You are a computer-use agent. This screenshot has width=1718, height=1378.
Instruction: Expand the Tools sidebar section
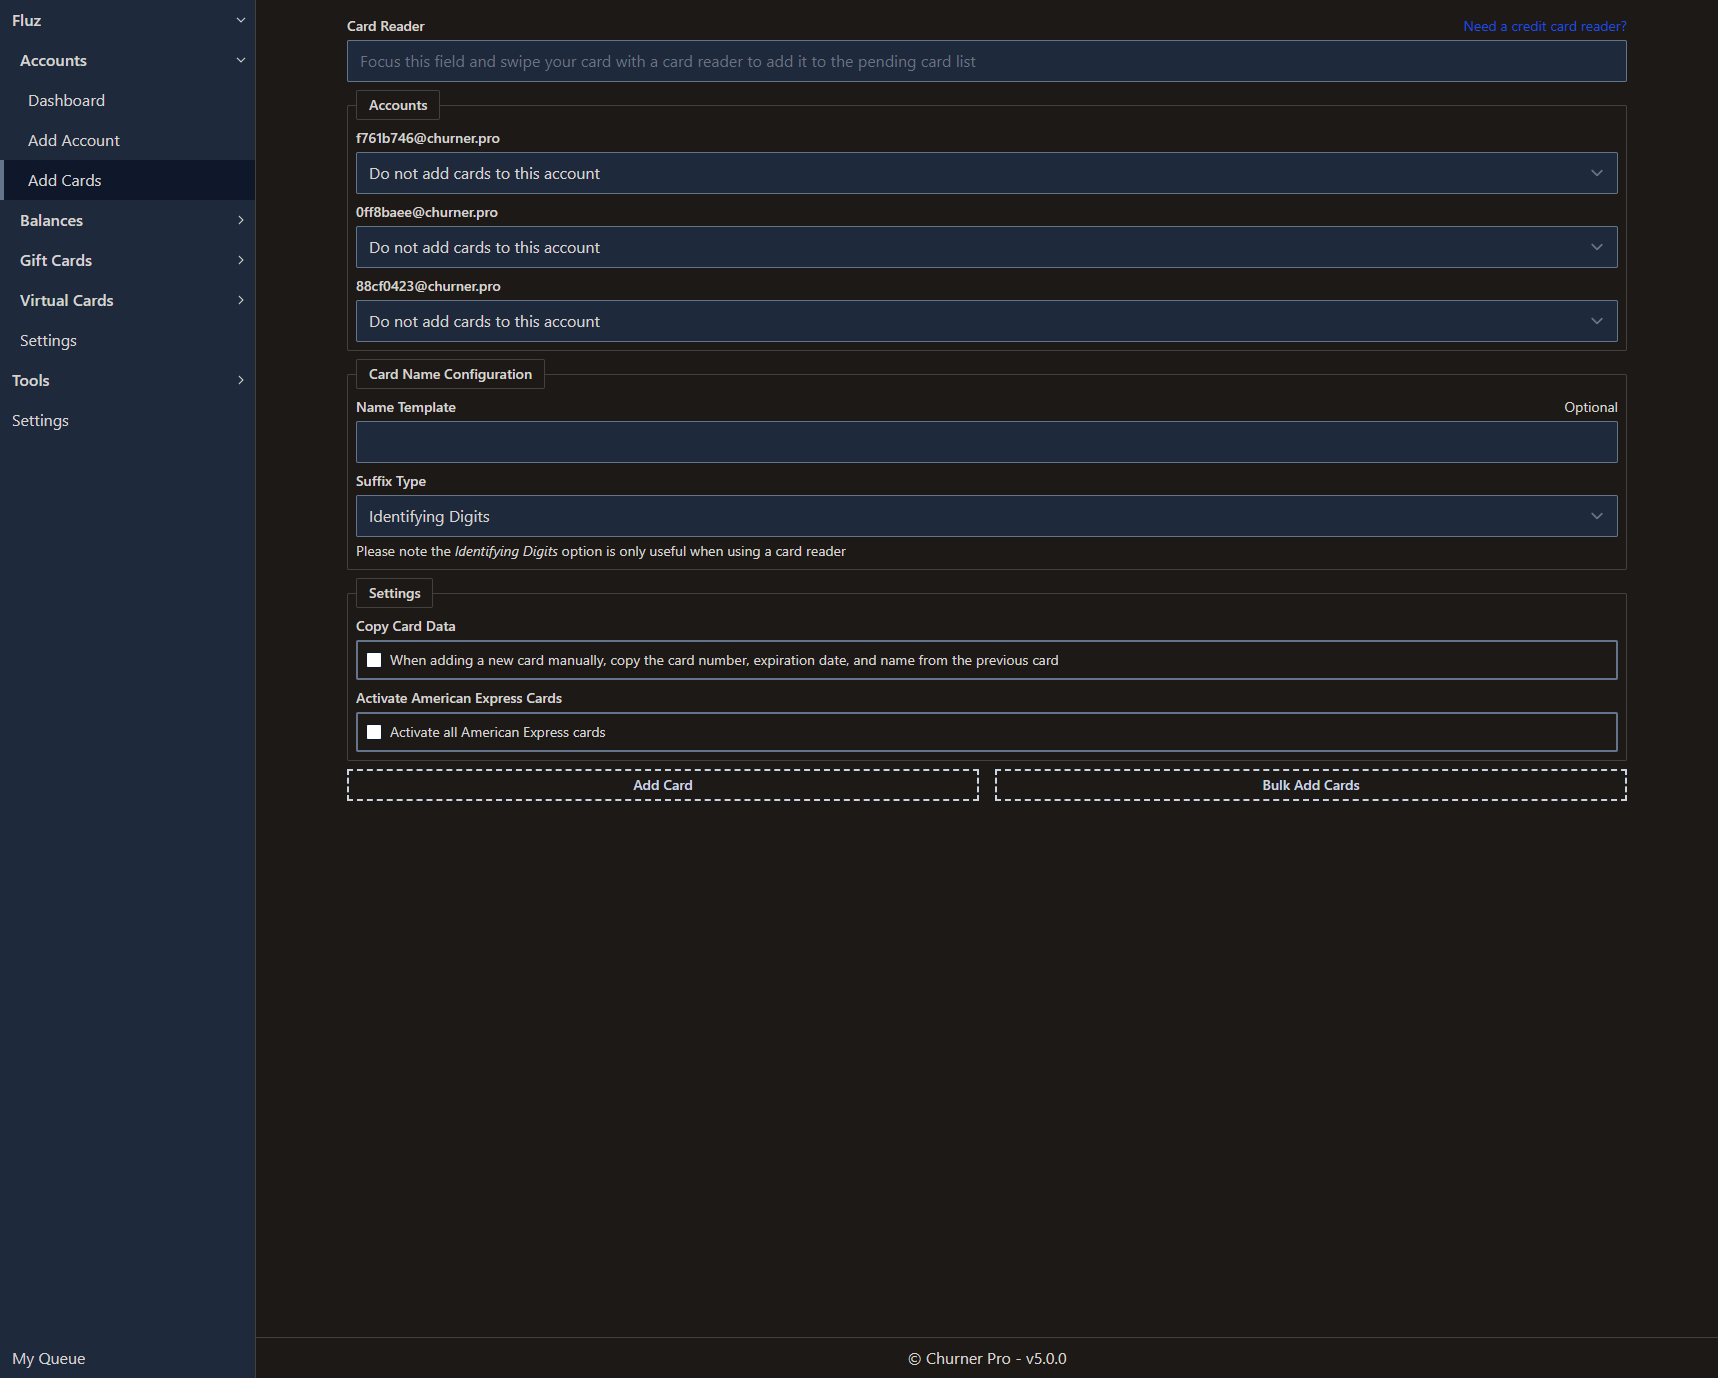tap(240, 380)
